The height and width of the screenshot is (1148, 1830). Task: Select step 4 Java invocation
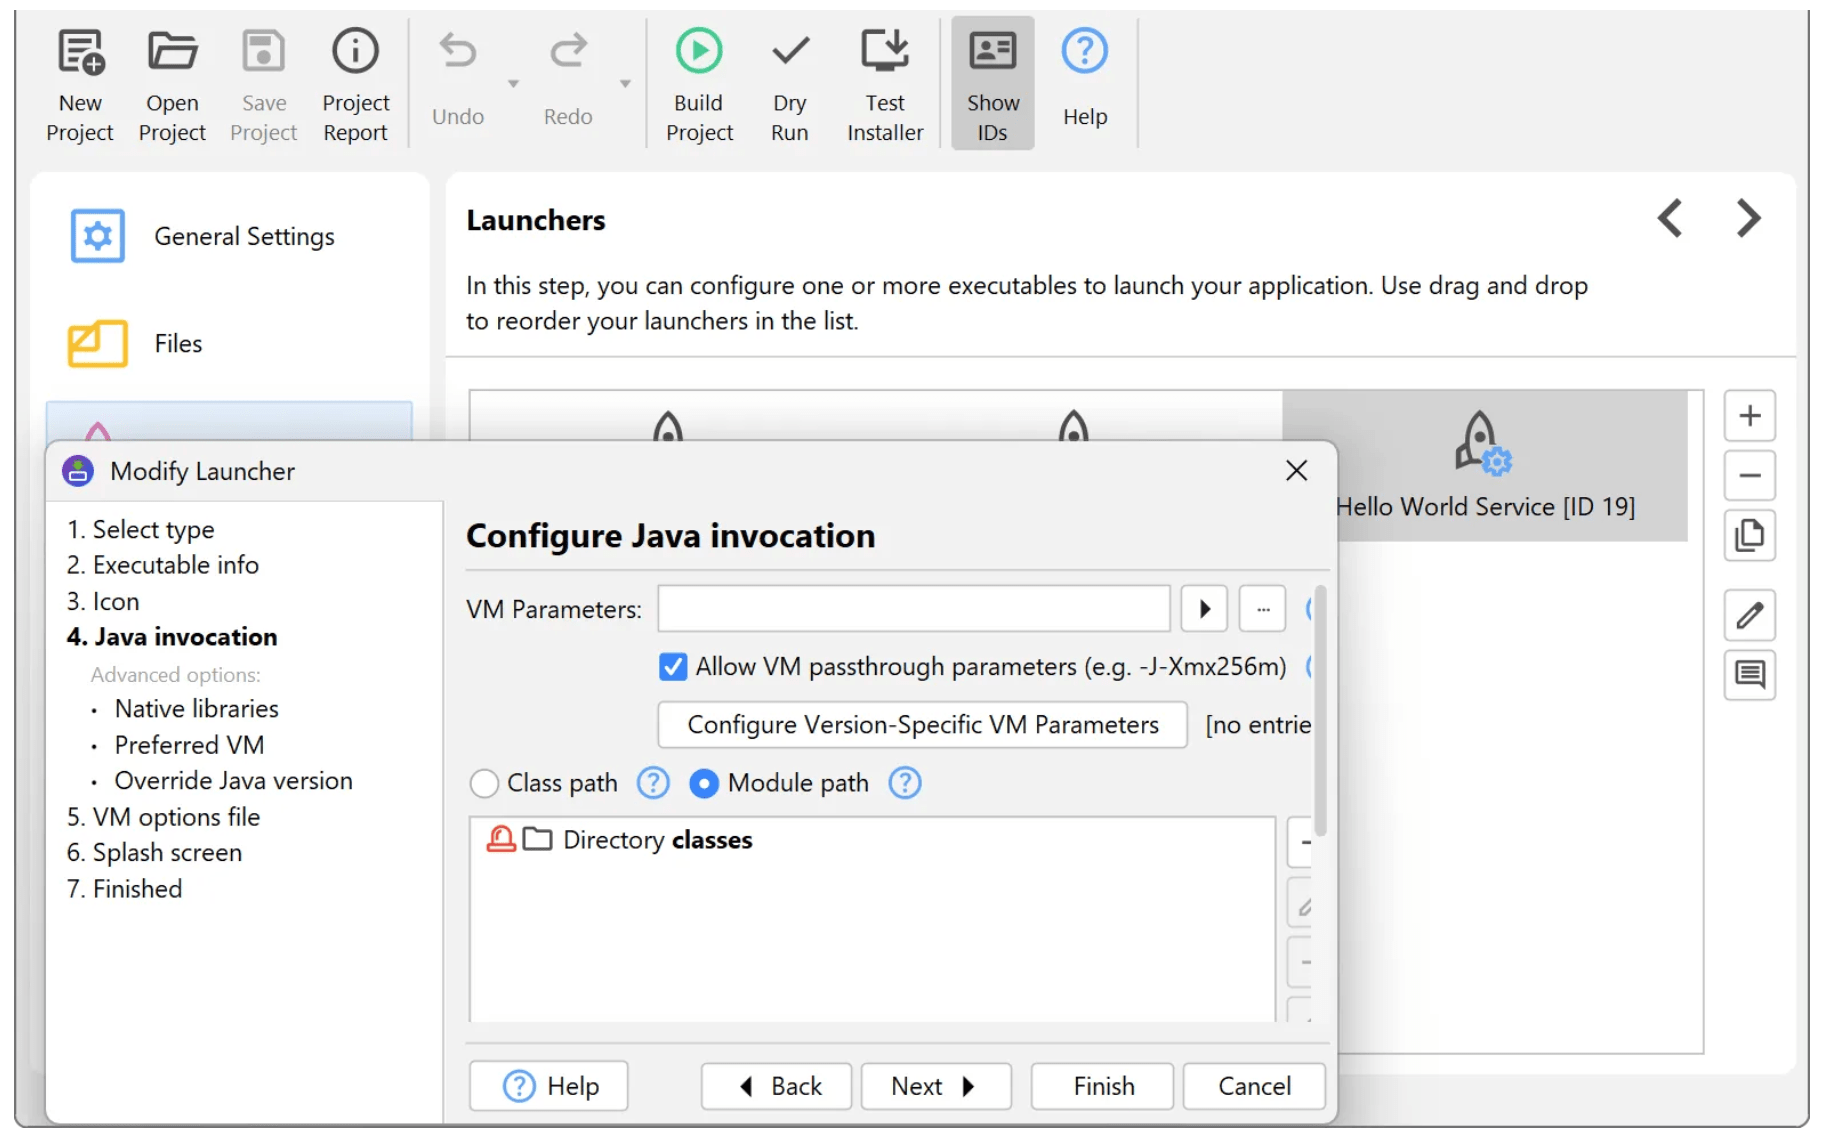pyautogui.click(x=172, y=637)
